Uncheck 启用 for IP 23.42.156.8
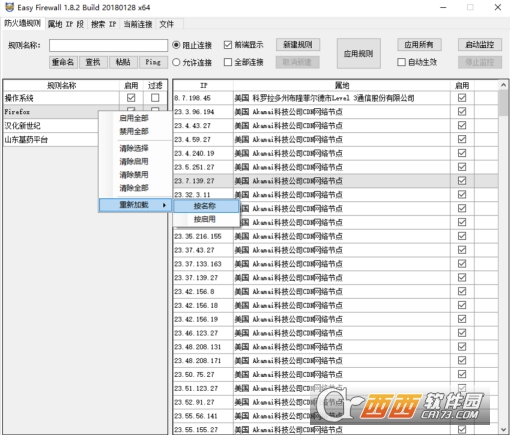The width and height of the screenshot is (510, 435). (x=462, y=291)
